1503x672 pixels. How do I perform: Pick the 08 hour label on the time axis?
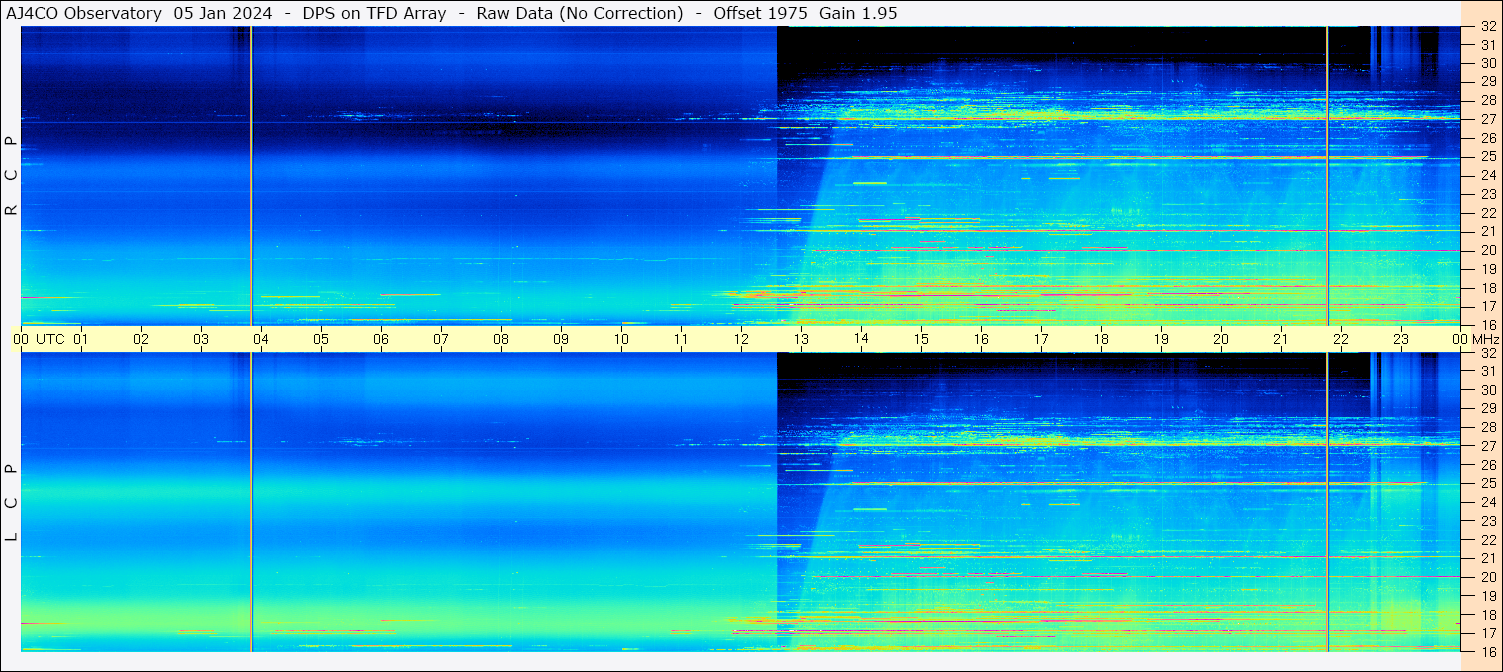(x=501, y=339)
